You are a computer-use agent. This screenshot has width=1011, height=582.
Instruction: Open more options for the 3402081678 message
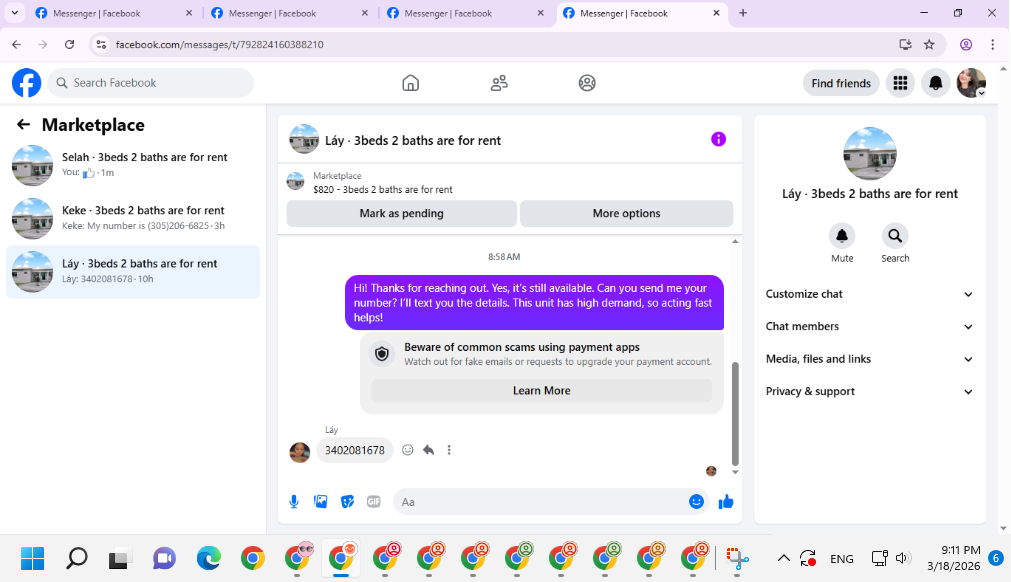point(449,450)
